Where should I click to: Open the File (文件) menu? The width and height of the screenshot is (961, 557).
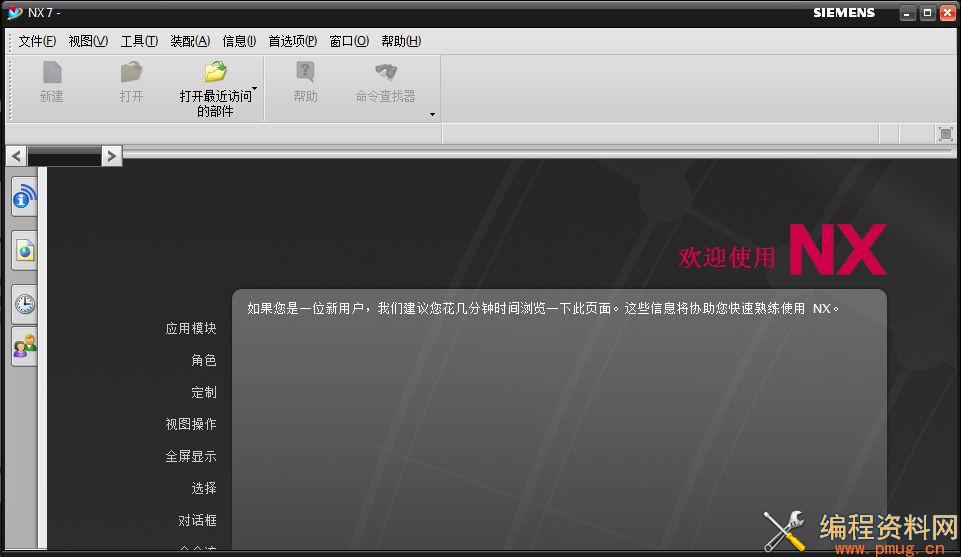click(37, 41)
